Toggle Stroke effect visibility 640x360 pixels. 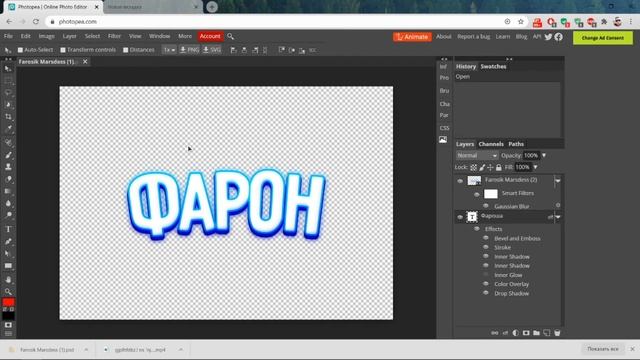click(x=486, y=247)
